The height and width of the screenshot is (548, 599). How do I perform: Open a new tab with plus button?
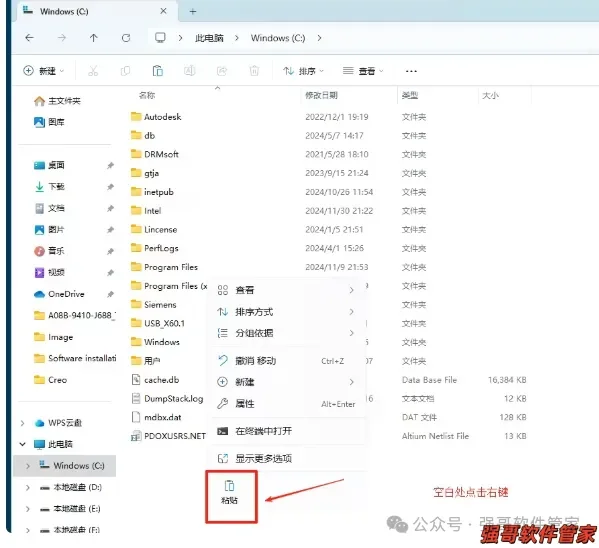coord(193,11)
